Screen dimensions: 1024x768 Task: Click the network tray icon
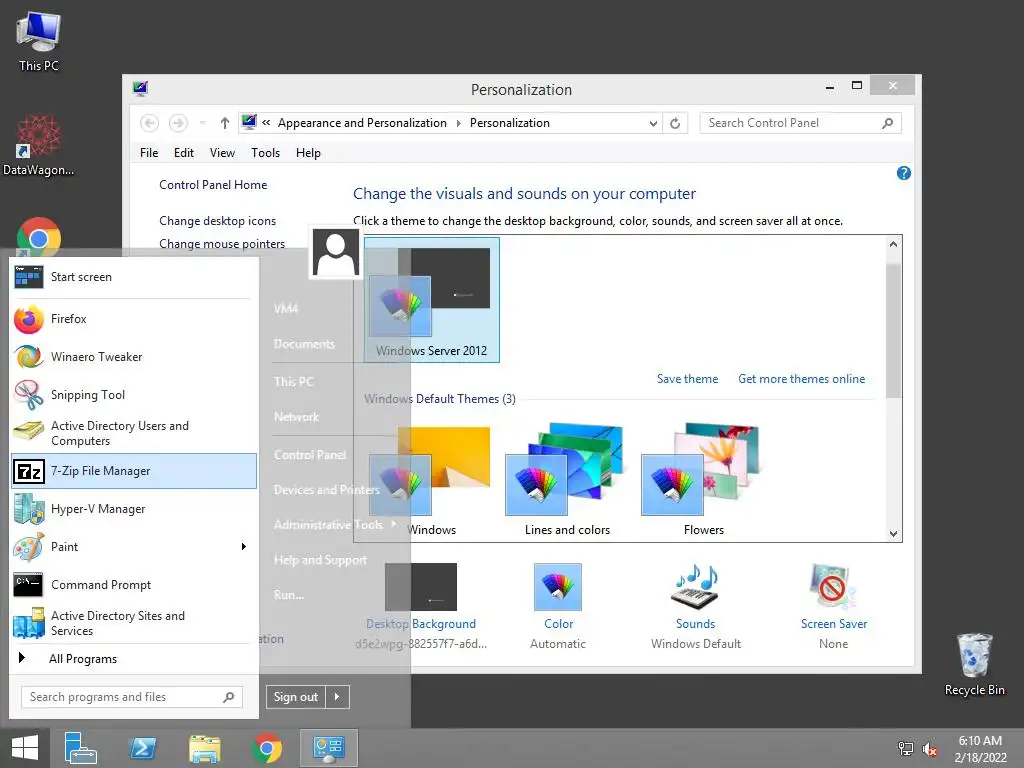coord(905,748)
